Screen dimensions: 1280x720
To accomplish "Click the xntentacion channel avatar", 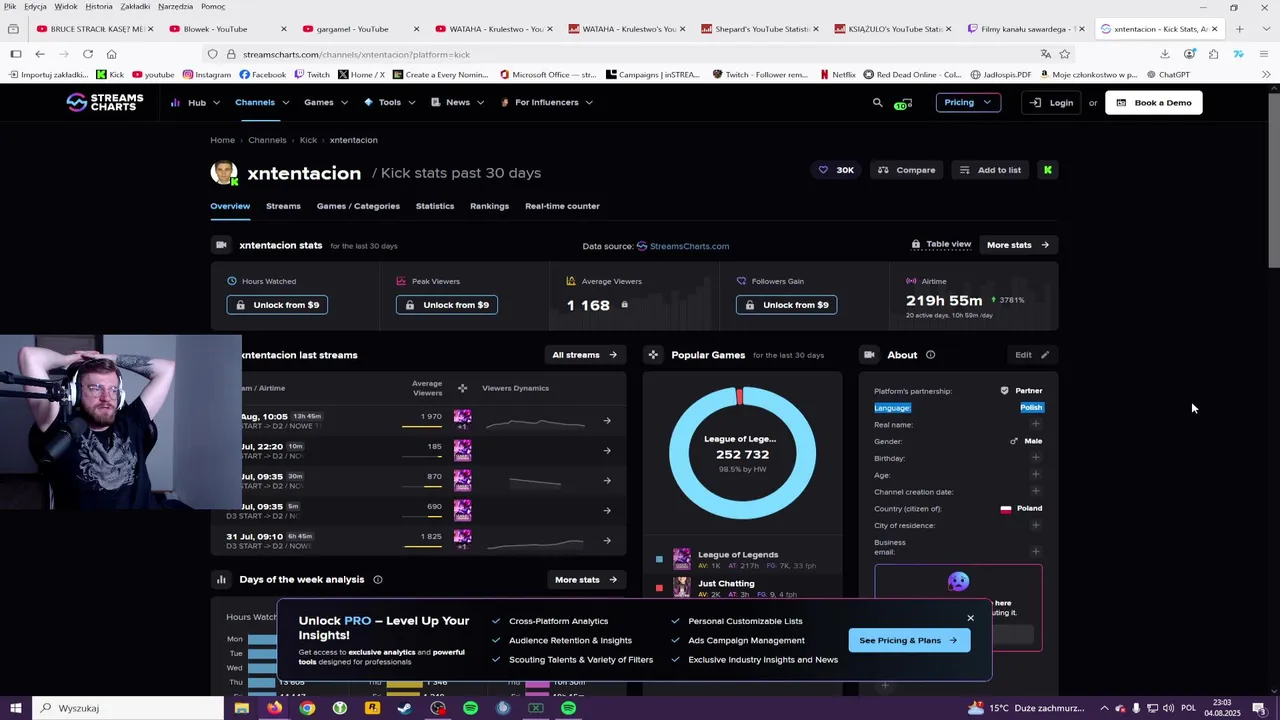I will (224, 172).
